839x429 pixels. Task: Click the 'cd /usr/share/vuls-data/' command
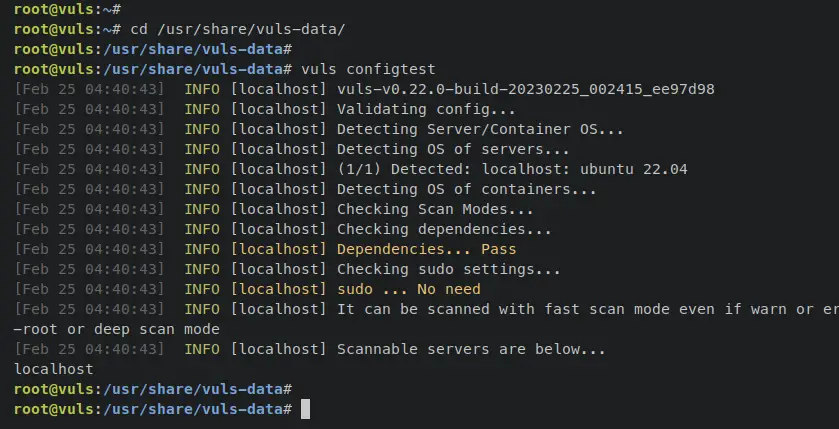coord(238,29)
